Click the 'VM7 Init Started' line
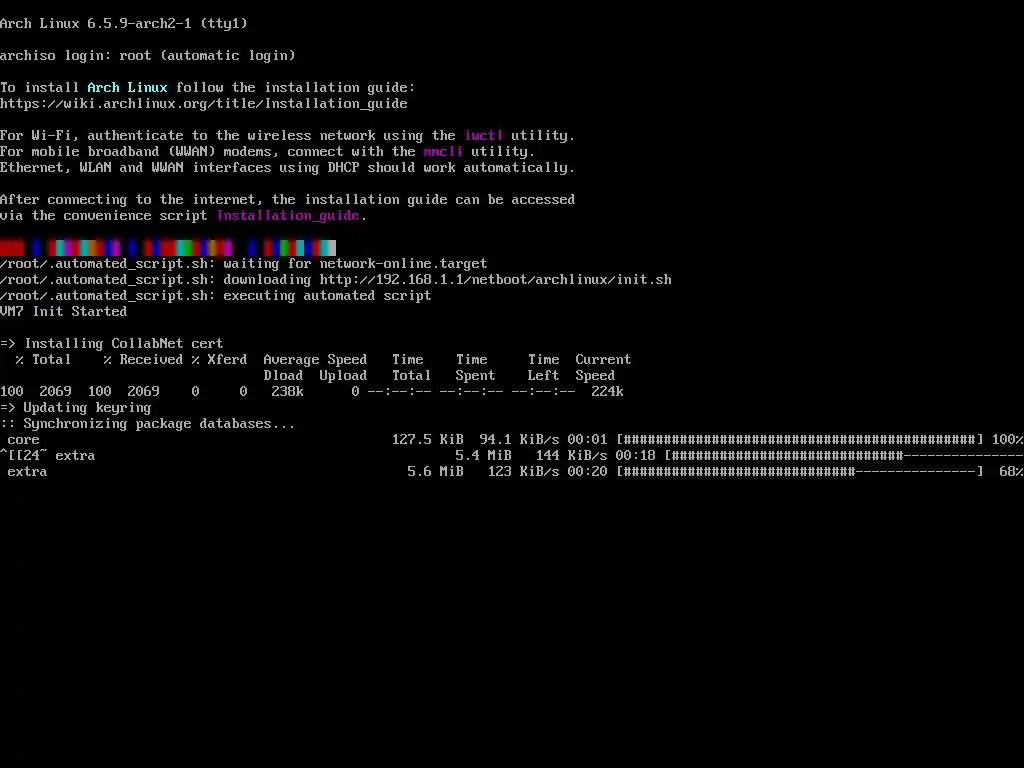This screenshot has width=1024, height=768. (63, 312)
